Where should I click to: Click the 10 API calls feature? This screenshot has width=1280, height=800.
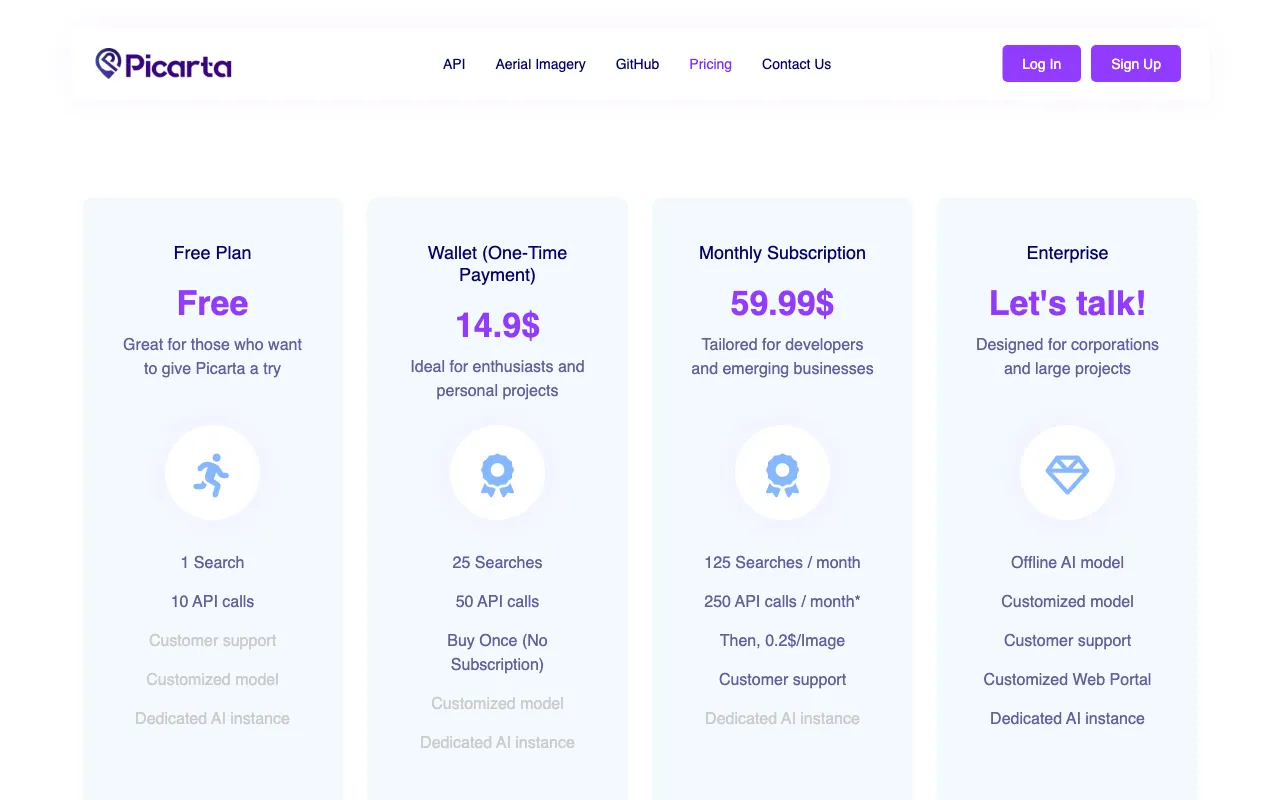point(212,601)
